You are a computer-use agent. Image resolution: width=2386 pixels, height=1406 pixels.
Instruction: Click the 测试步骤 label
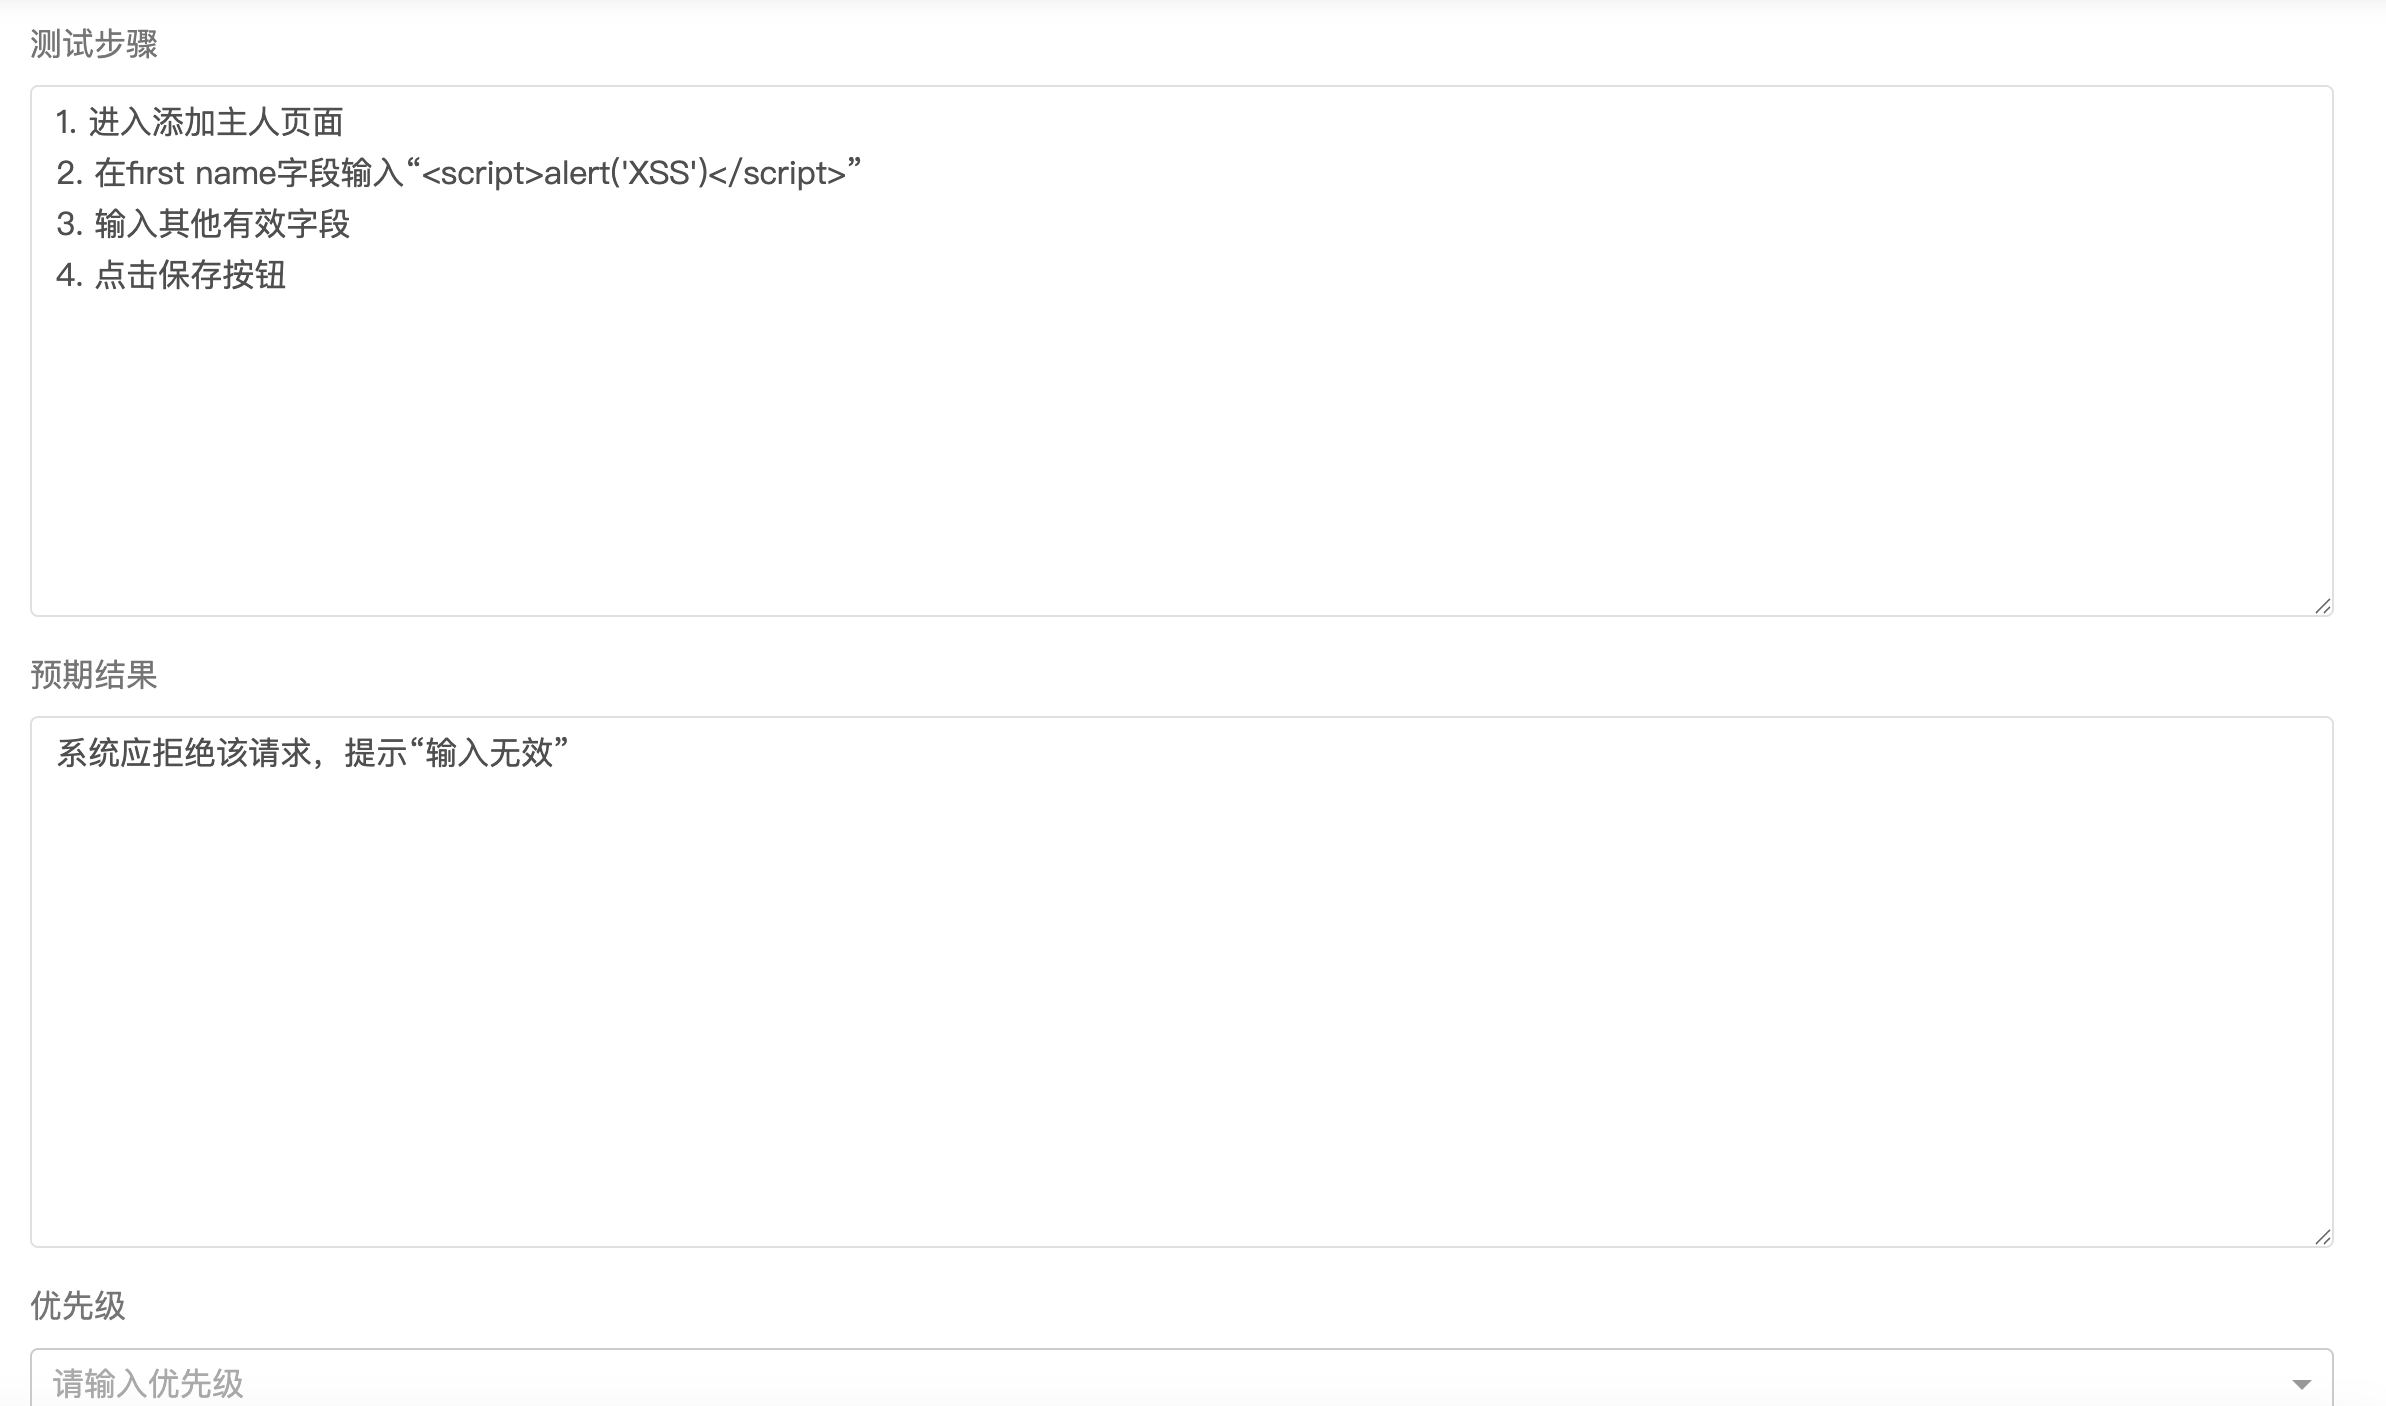(94, 44)
